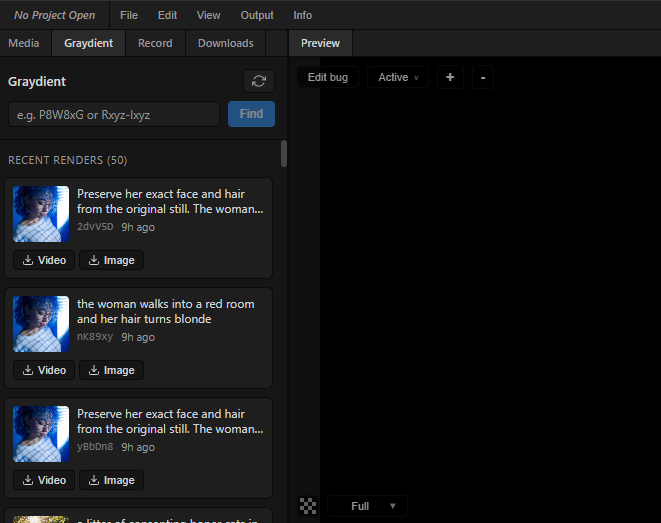Click the Edit bug button
Image resolution: width=661 pixels, height=523 pixels.
(328, 77)
